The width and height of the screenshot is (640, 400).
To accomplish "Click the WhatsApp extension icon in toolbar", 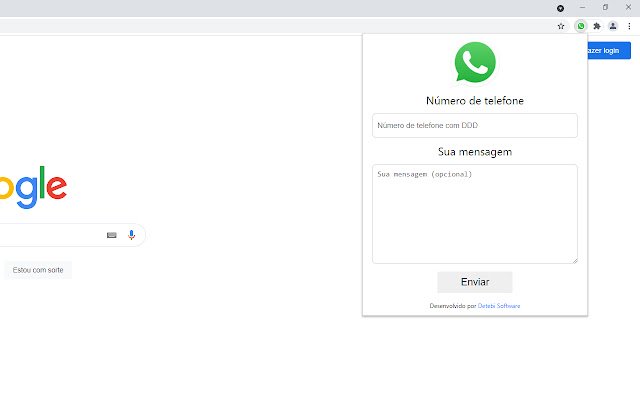I will pos(580,26).
